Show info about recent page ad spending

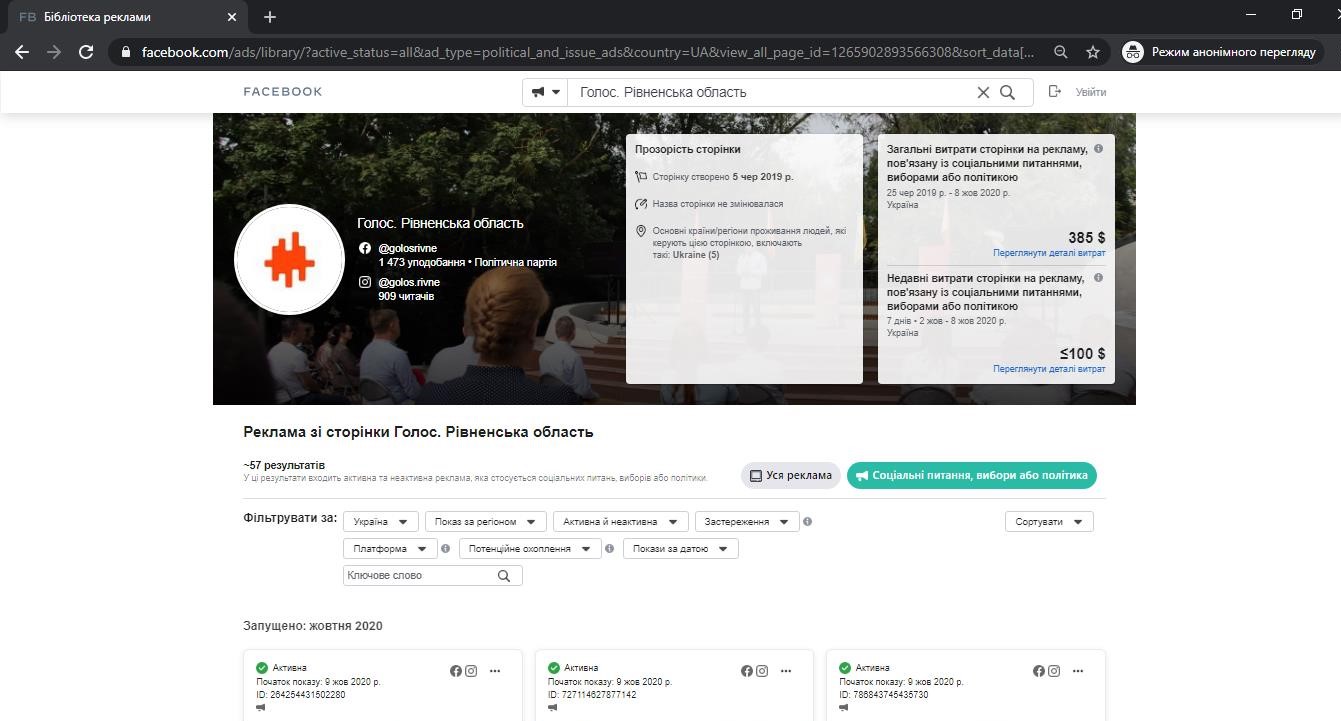1098,278
